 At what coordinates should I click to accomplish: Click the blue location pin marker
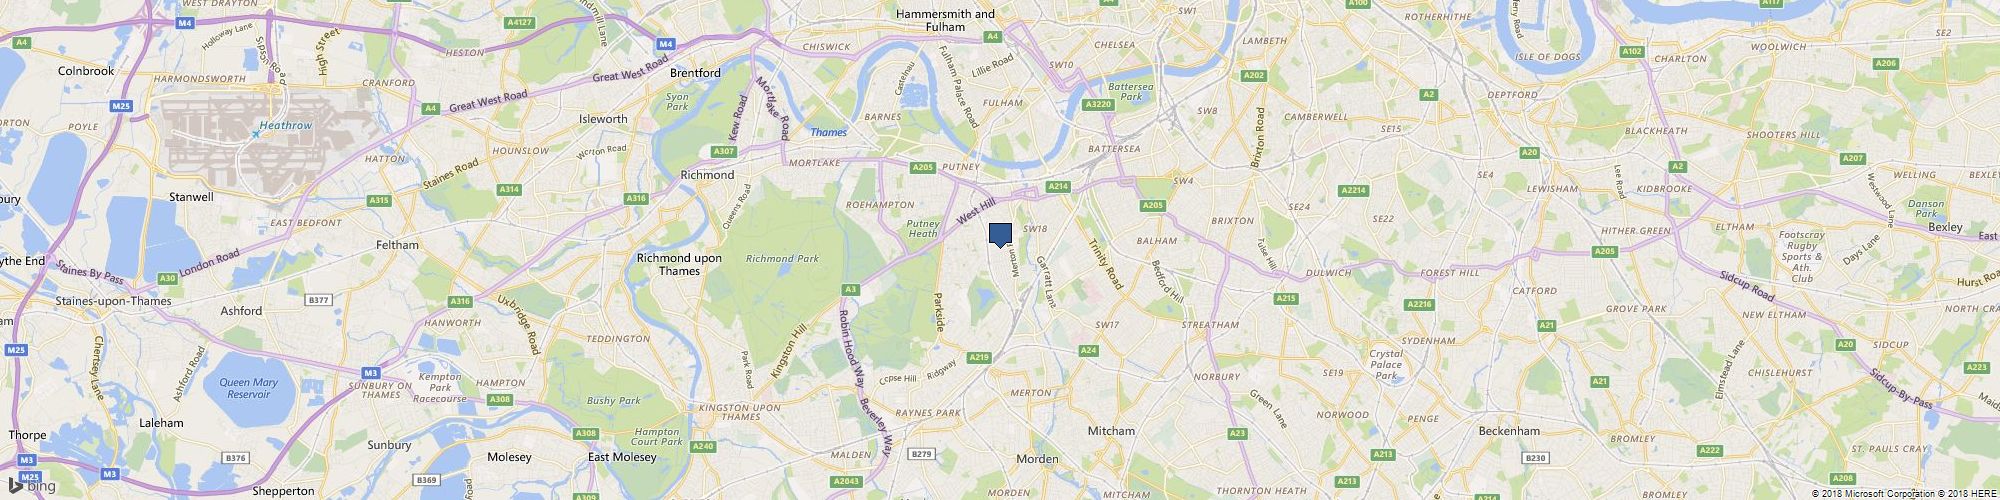pos(1000,235)
